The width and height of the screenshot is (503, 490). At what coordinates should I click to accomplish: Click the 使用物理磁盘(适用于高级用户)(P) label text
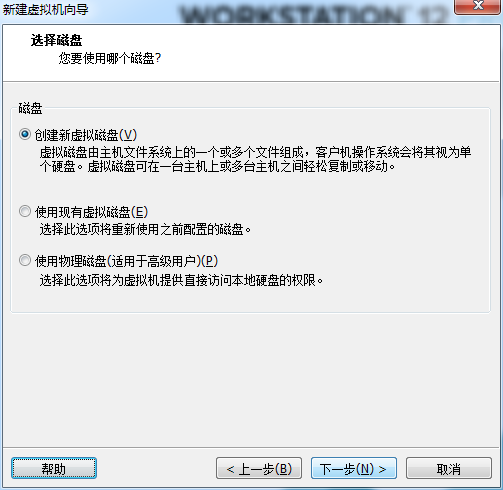pyautogui.click(x=126, y=261)
